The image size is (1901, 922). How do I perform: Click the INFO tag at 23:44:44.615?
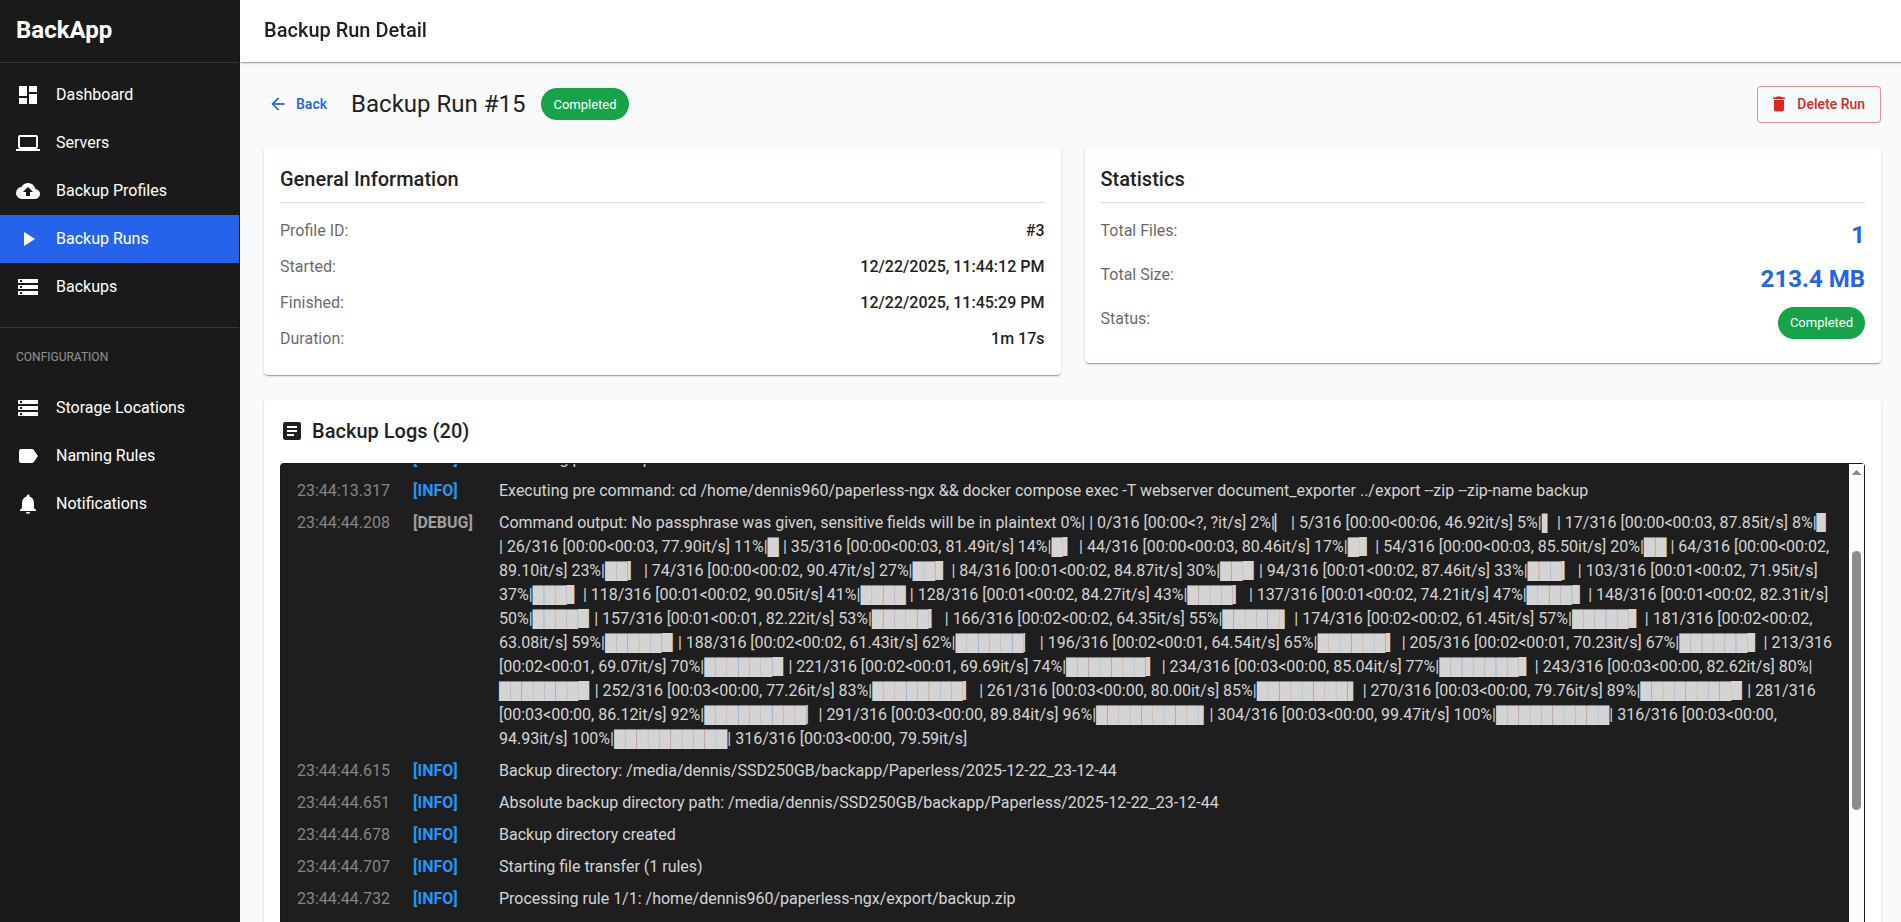tap(435, 771)
